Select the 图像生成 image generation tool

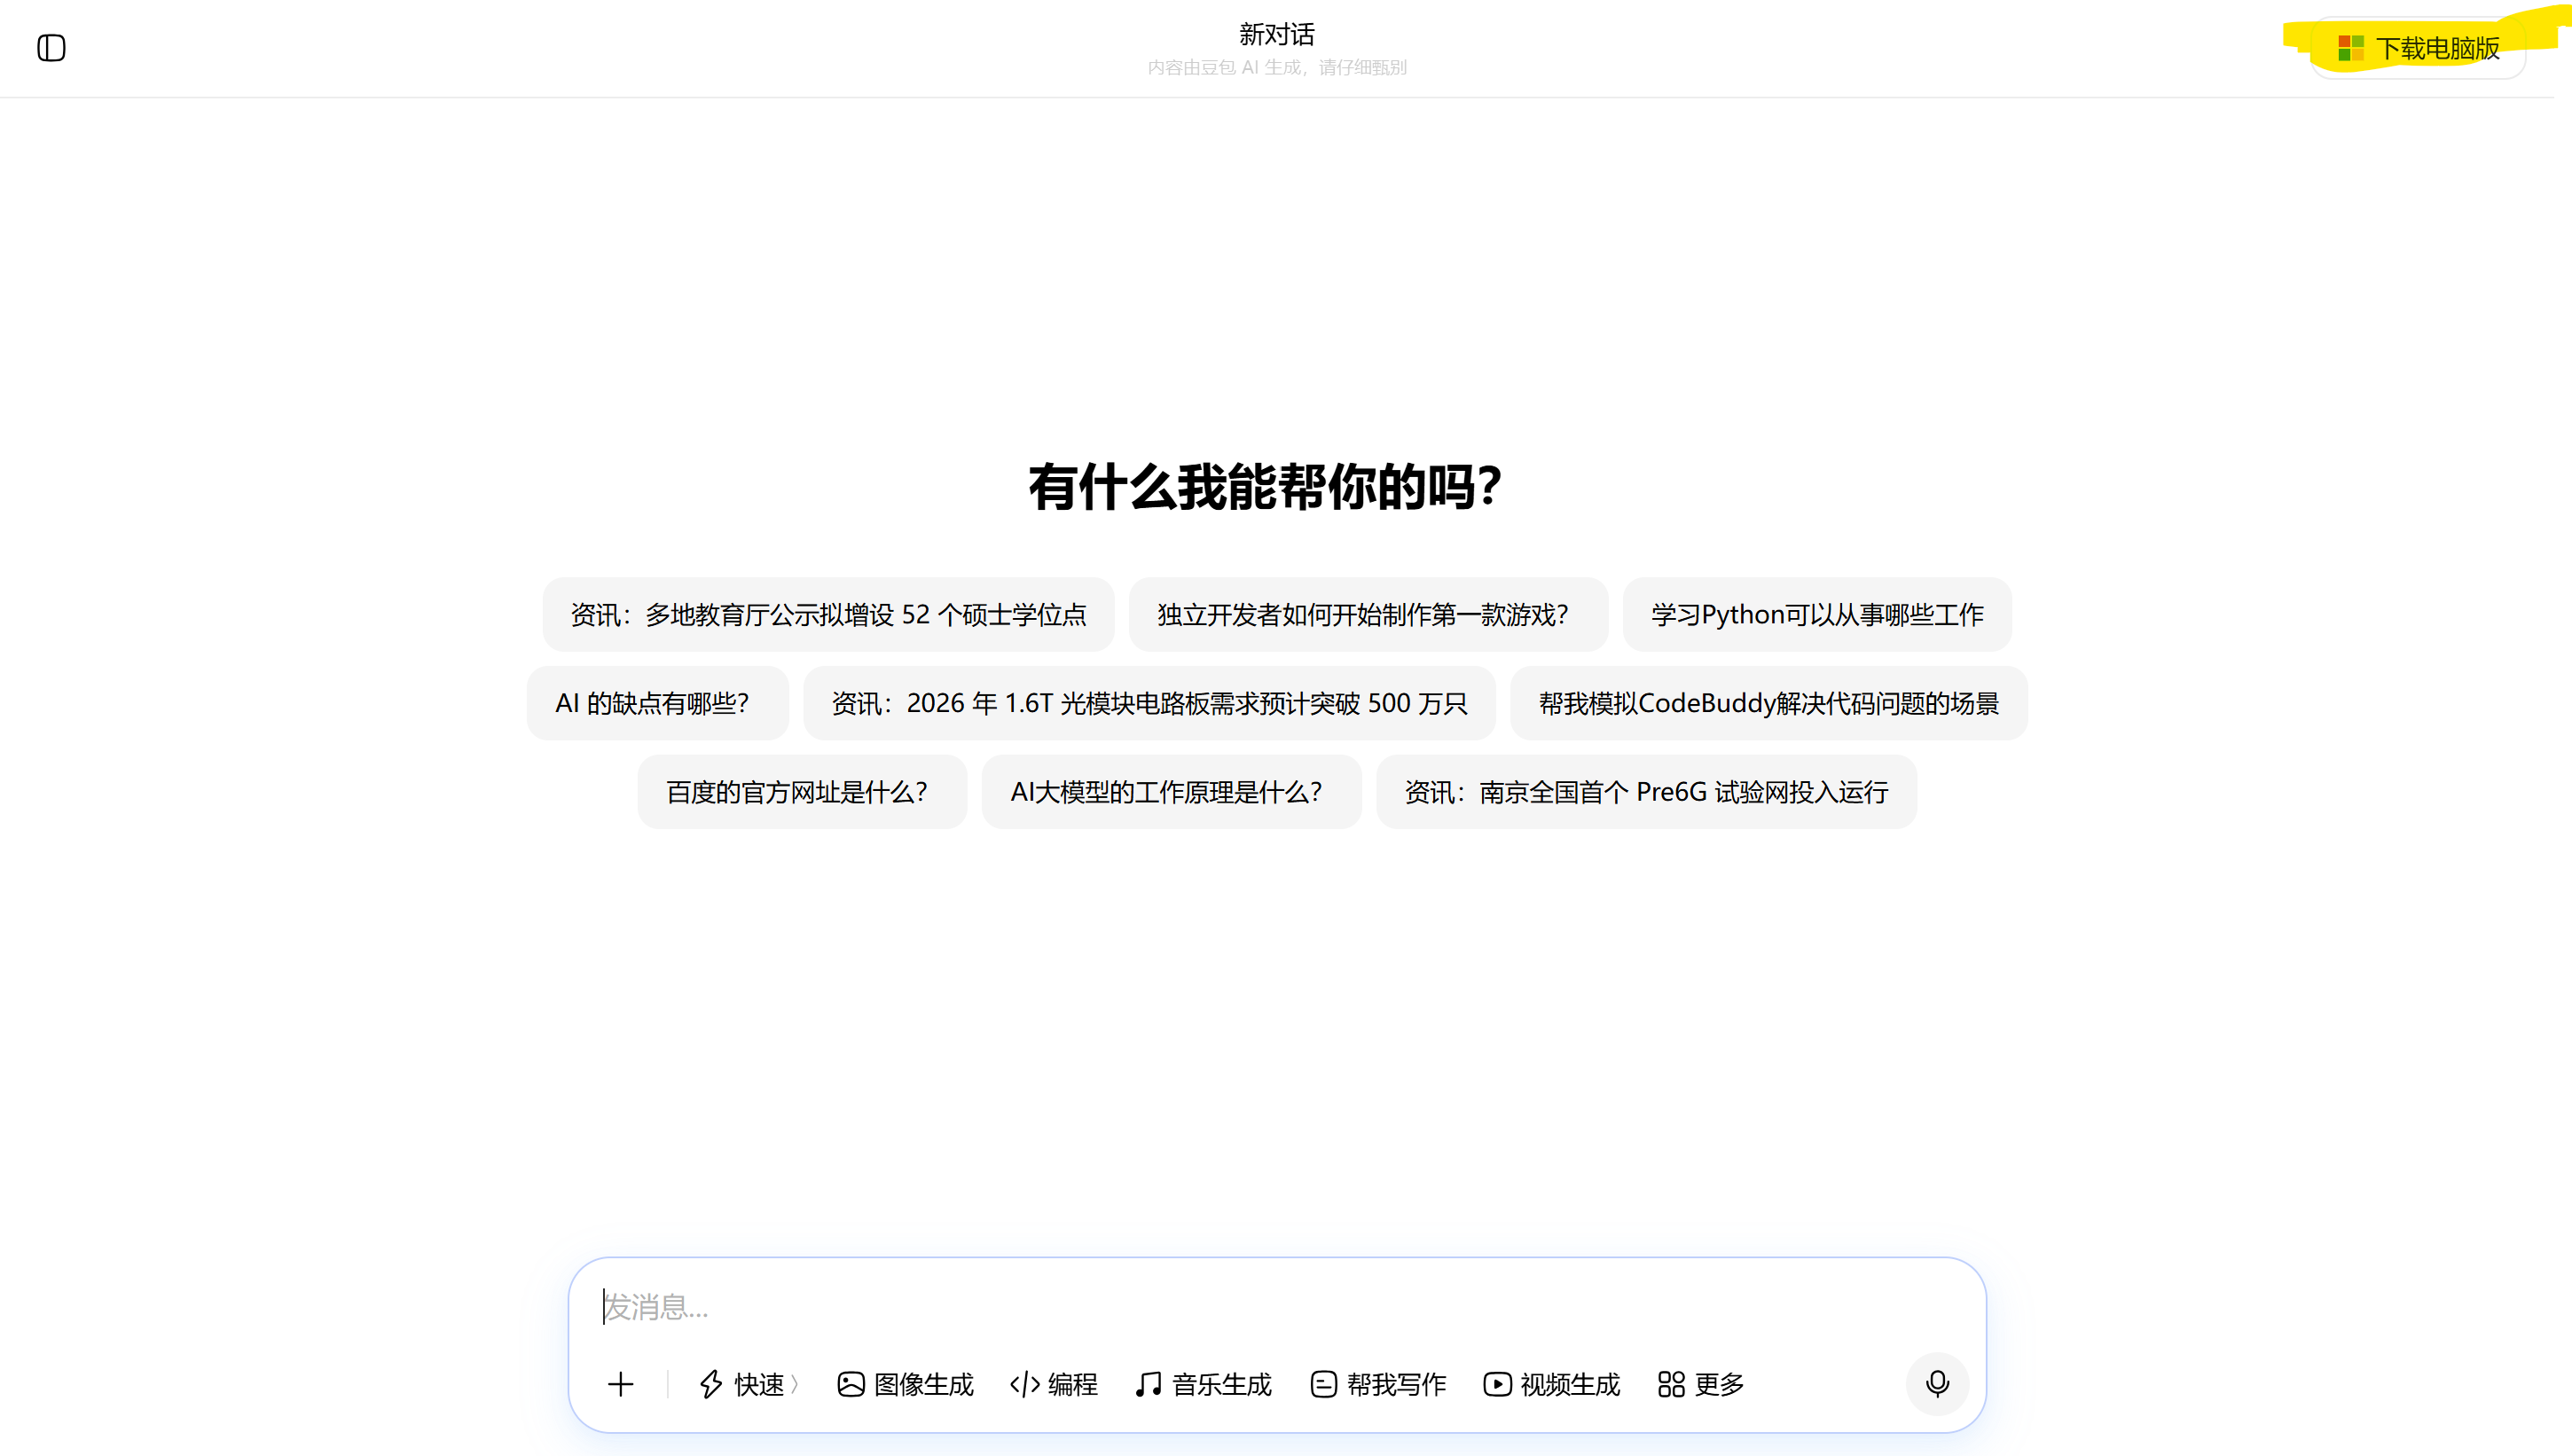pyautogui.click(x=905, y=1384)
